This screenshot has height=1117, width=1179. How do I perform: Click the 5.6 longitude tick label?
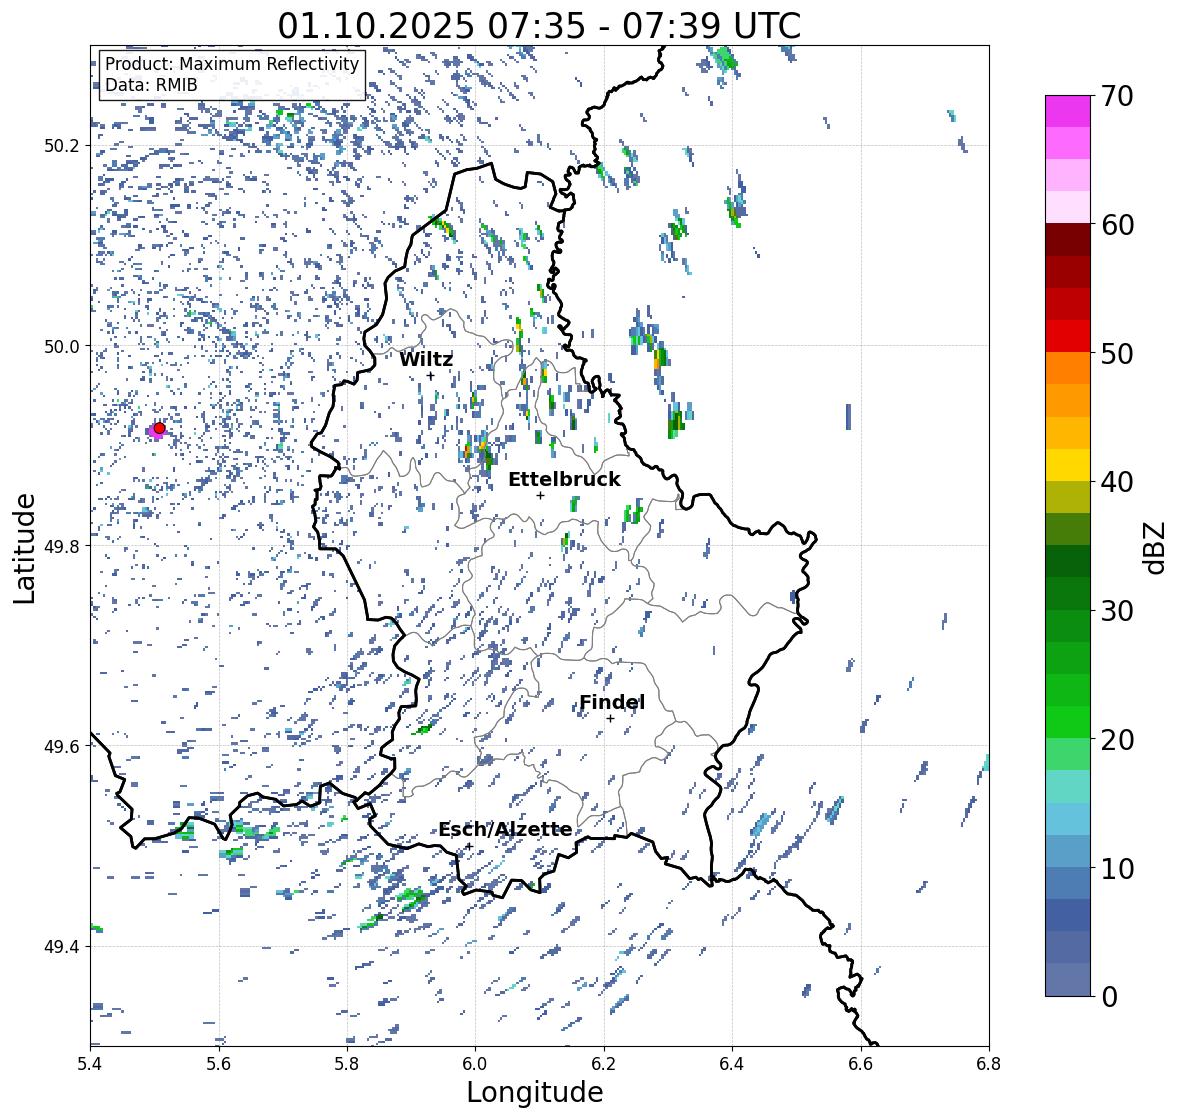tap(219, 1064)
